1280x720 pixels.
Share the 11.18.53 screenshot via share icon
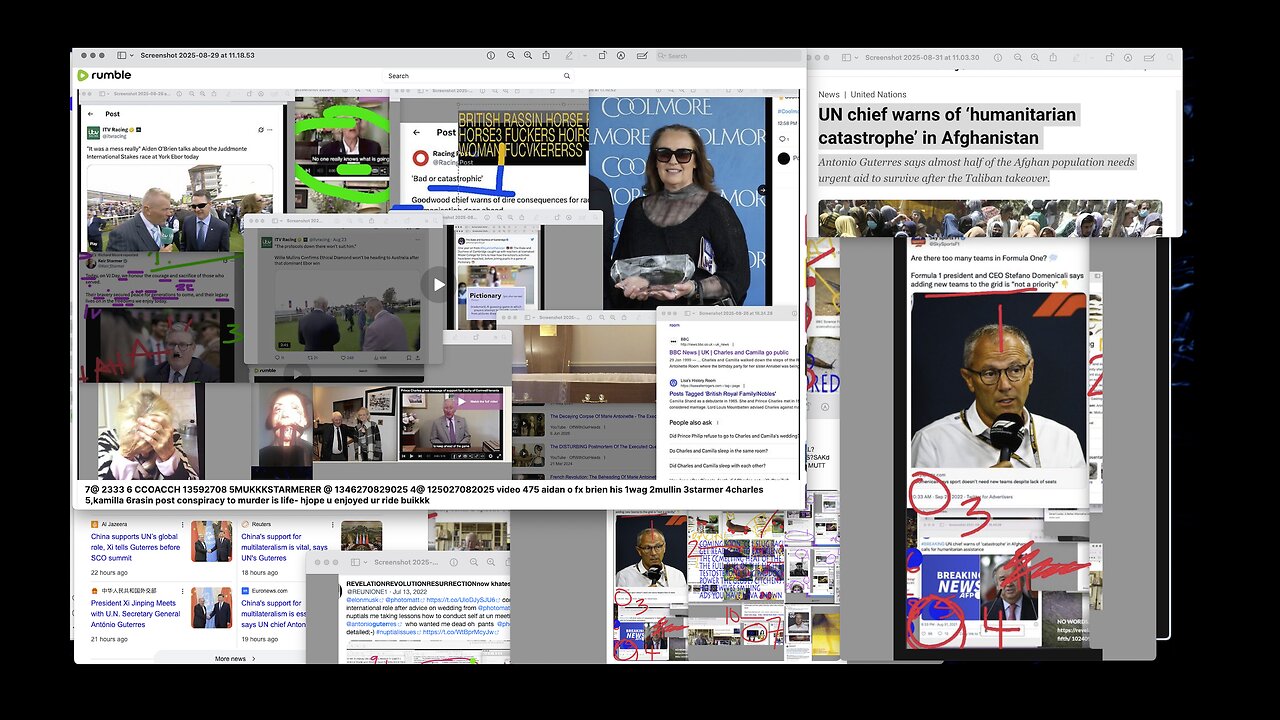click(x=546, y=56)
